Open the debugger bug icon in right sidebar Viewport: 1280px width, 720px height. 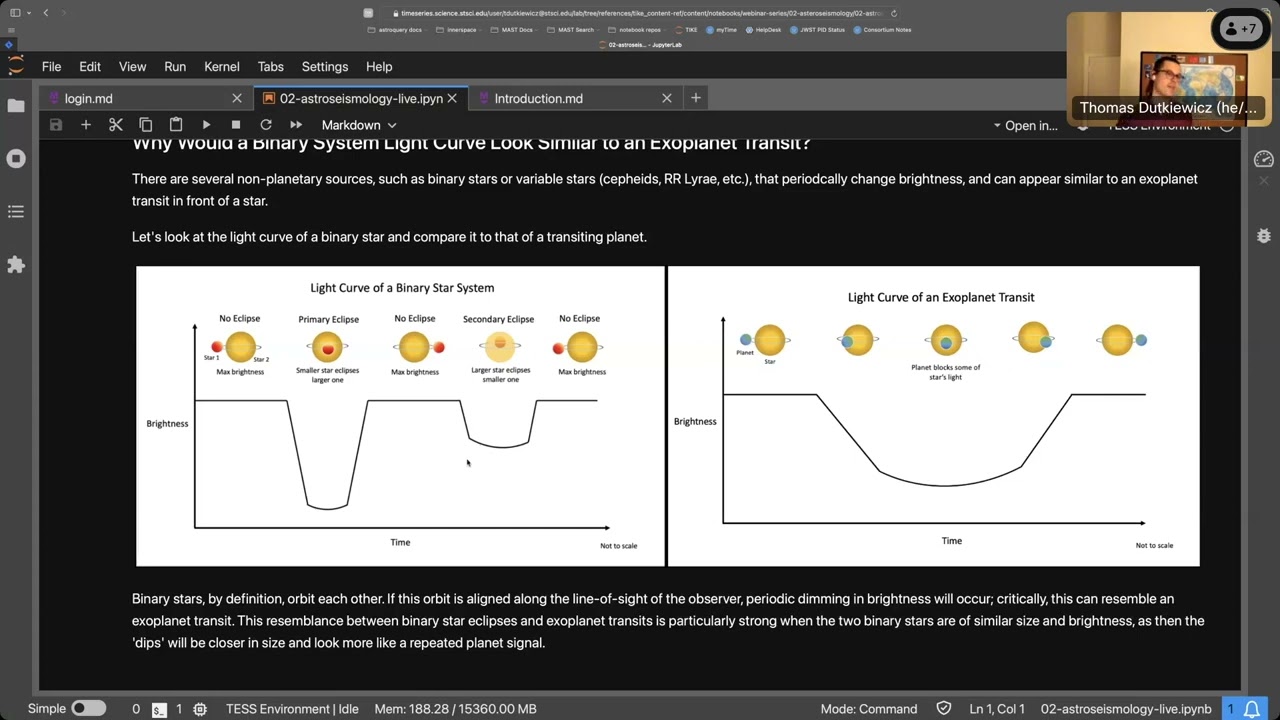coord(1264,236)
